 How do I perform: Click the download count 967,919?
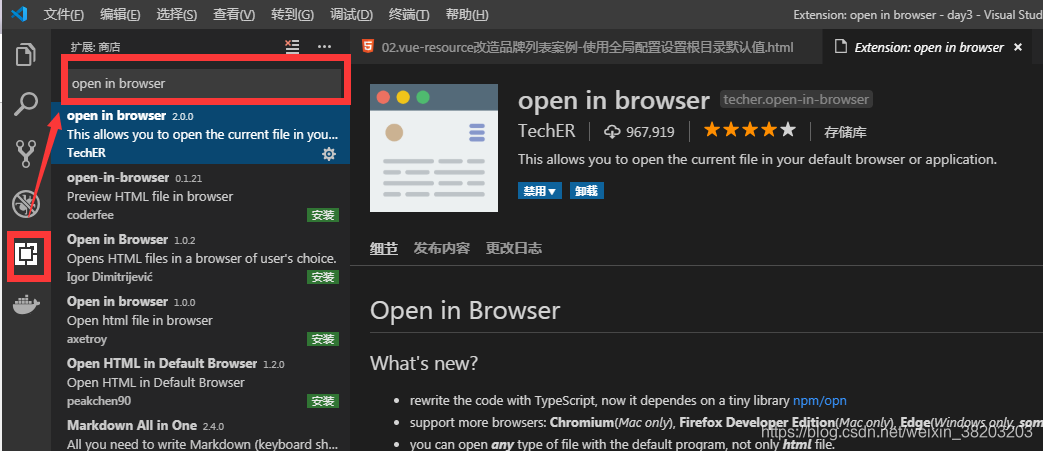pos(639,132)
